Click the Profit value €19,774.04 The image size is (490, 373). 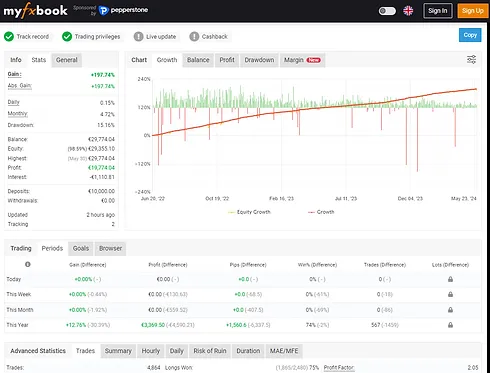101,168
